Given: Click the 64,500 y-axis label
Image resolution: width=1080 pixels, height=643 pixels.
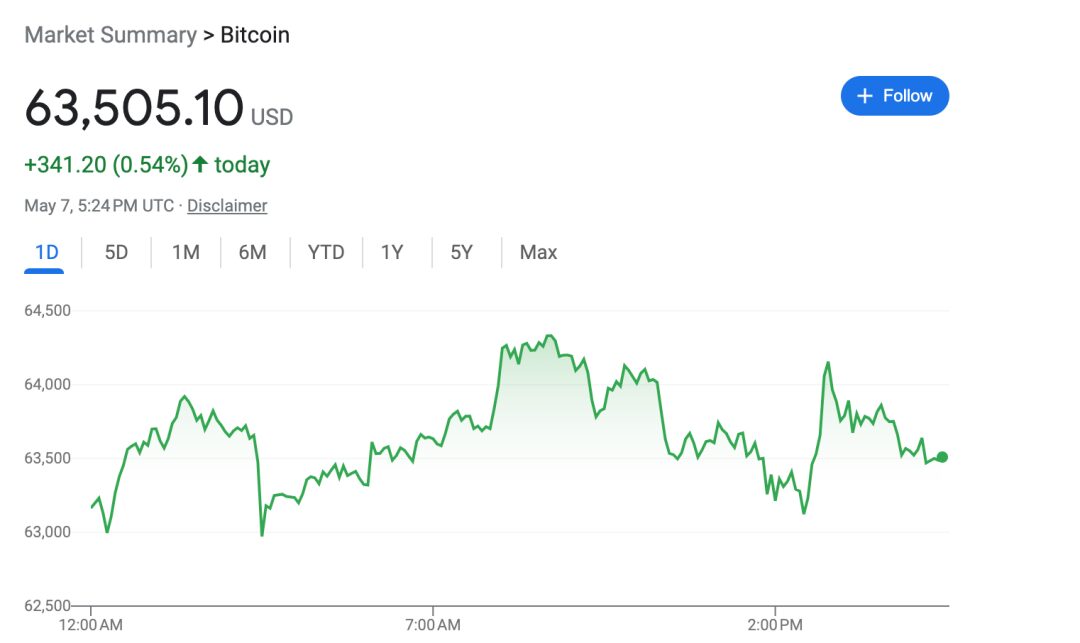Looking at the screenshot, I should tap(47, 311).
